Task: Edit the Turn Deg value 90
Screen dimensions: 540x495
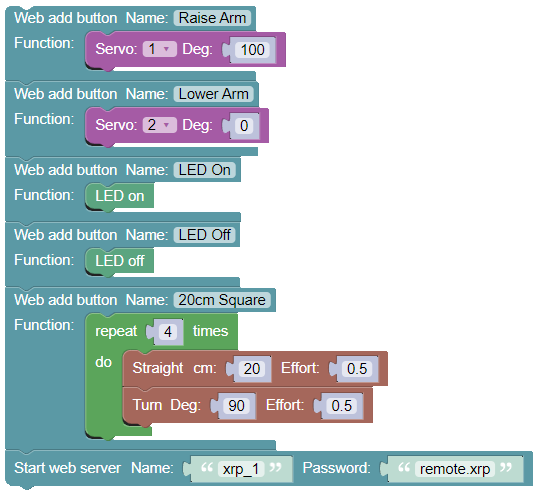Action: 236,405
